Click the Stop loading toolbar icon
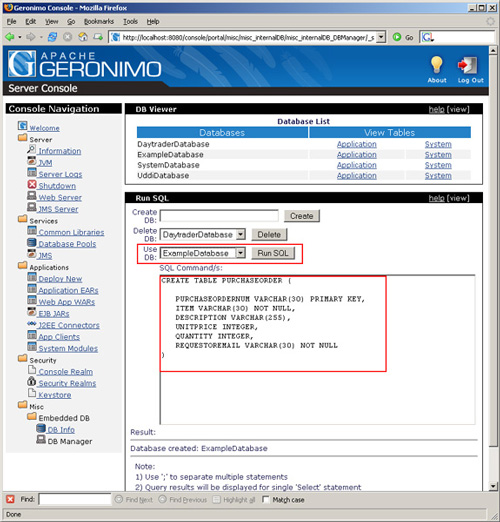The height and width of the screenshot is (522, 500). (x=68, y=37)
